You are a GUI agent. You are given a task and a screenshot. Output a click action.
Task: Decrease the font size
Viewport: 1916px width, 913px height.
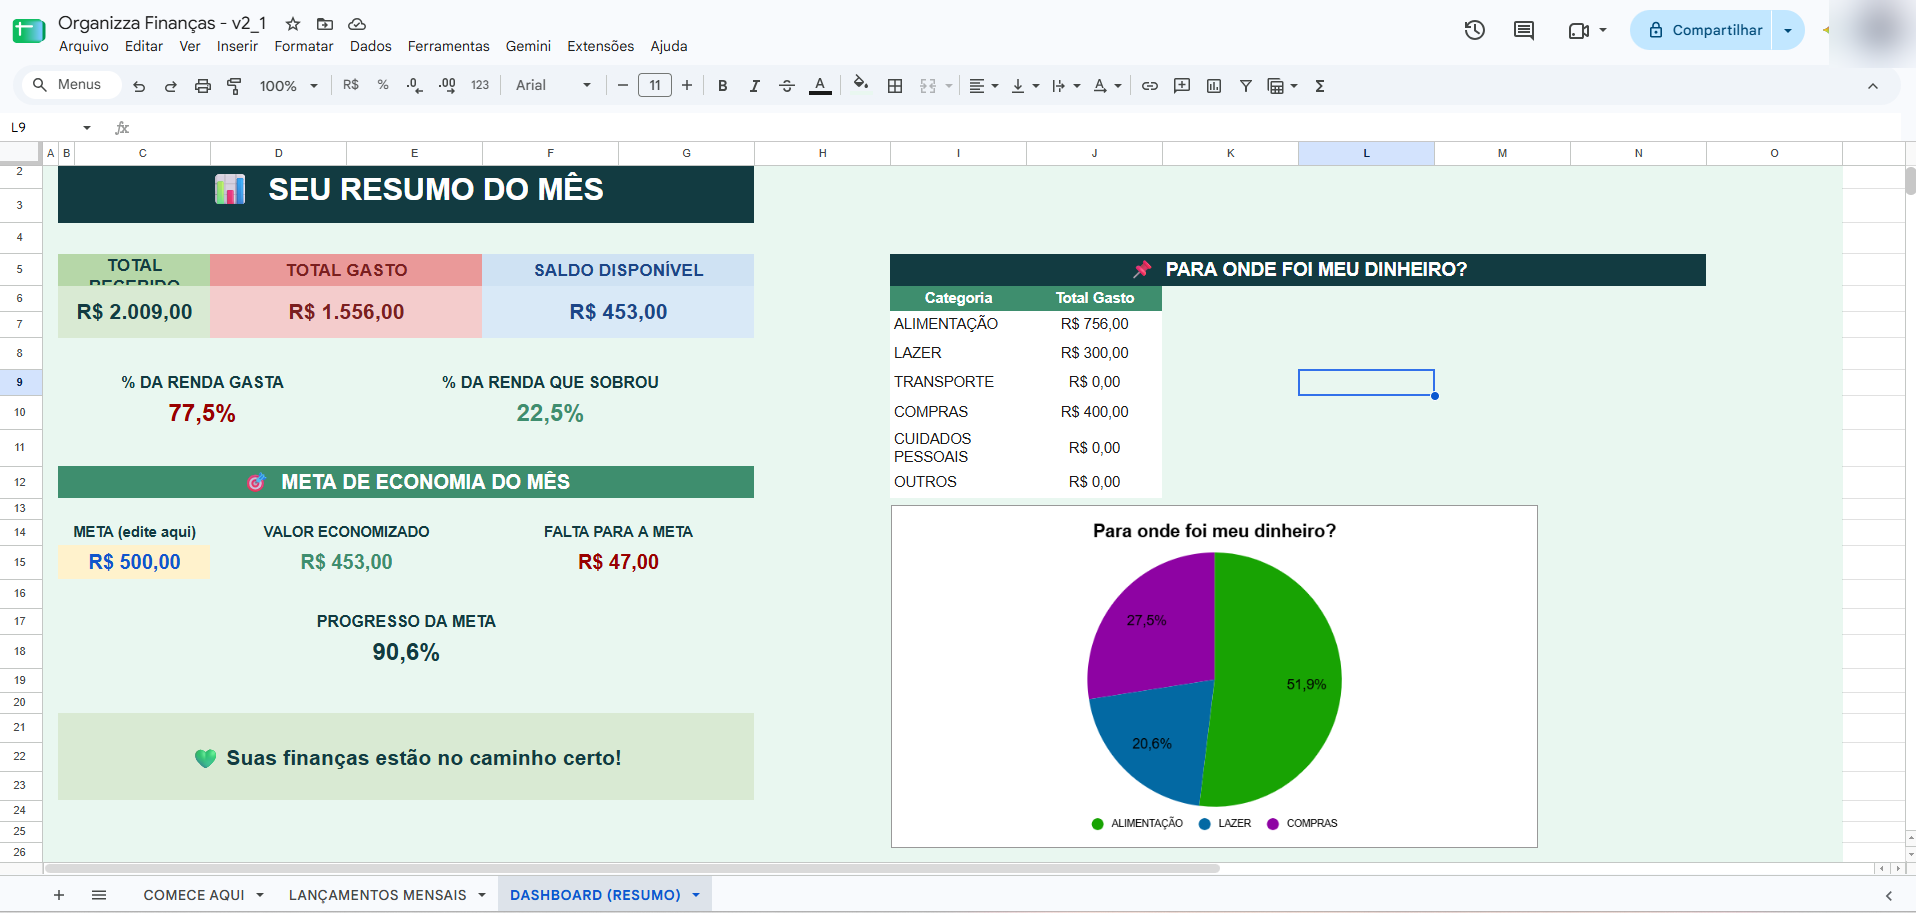[623, 86]
